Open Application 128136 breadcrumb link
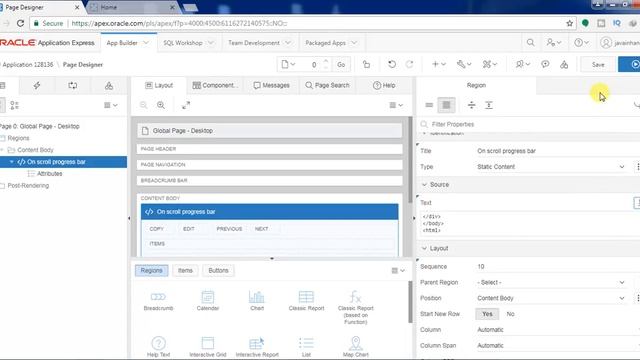 click(x=28, y=64)
